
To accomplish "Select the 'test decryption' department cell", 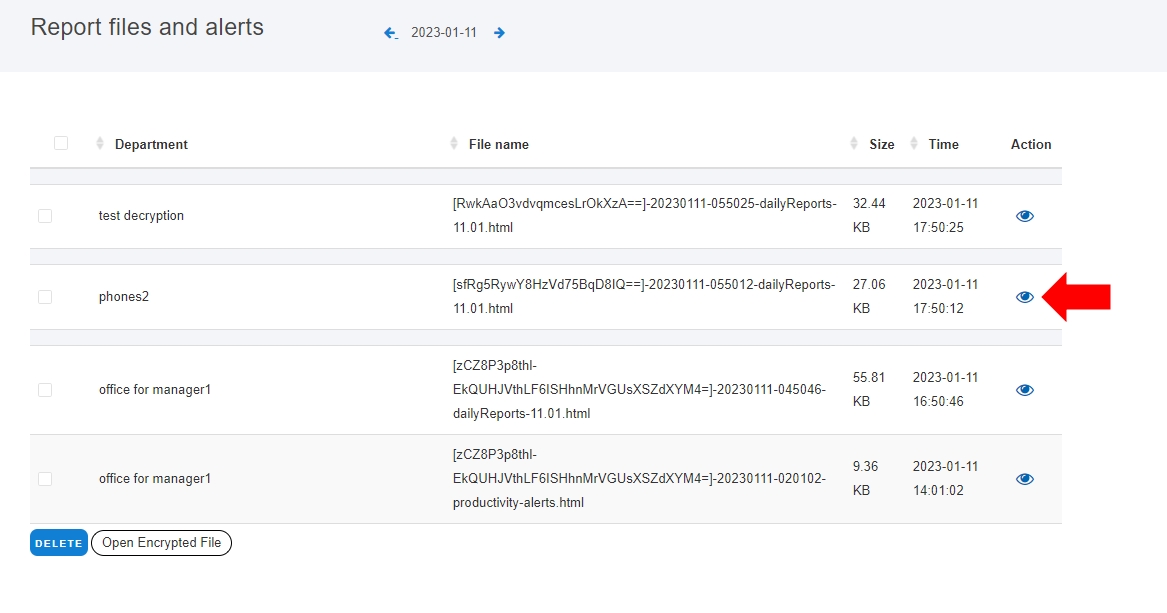I will (x=141, y=216).
